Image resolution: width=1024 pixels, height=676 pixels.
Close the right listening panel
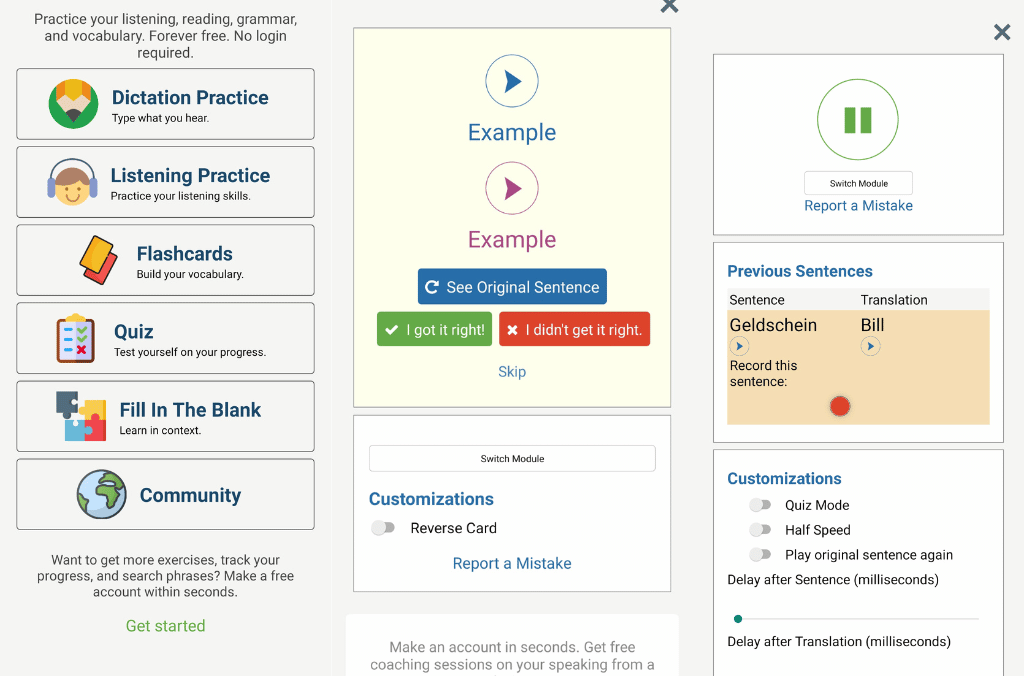click(1002, 33)
